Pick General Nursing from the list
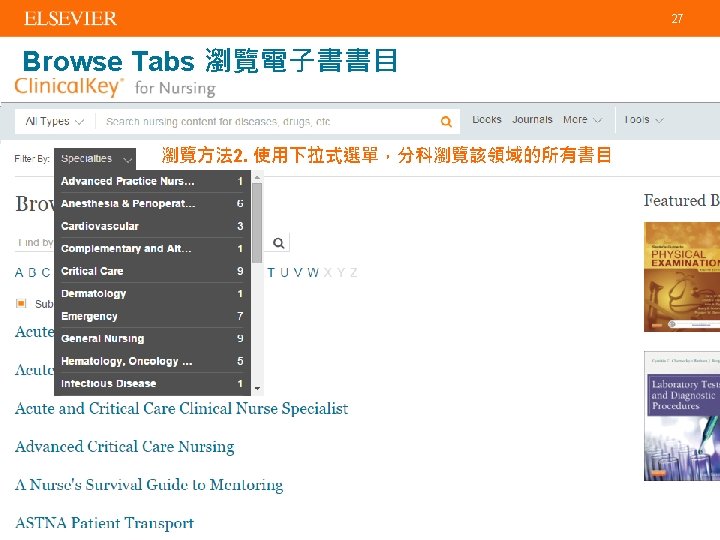 [152, 339]
